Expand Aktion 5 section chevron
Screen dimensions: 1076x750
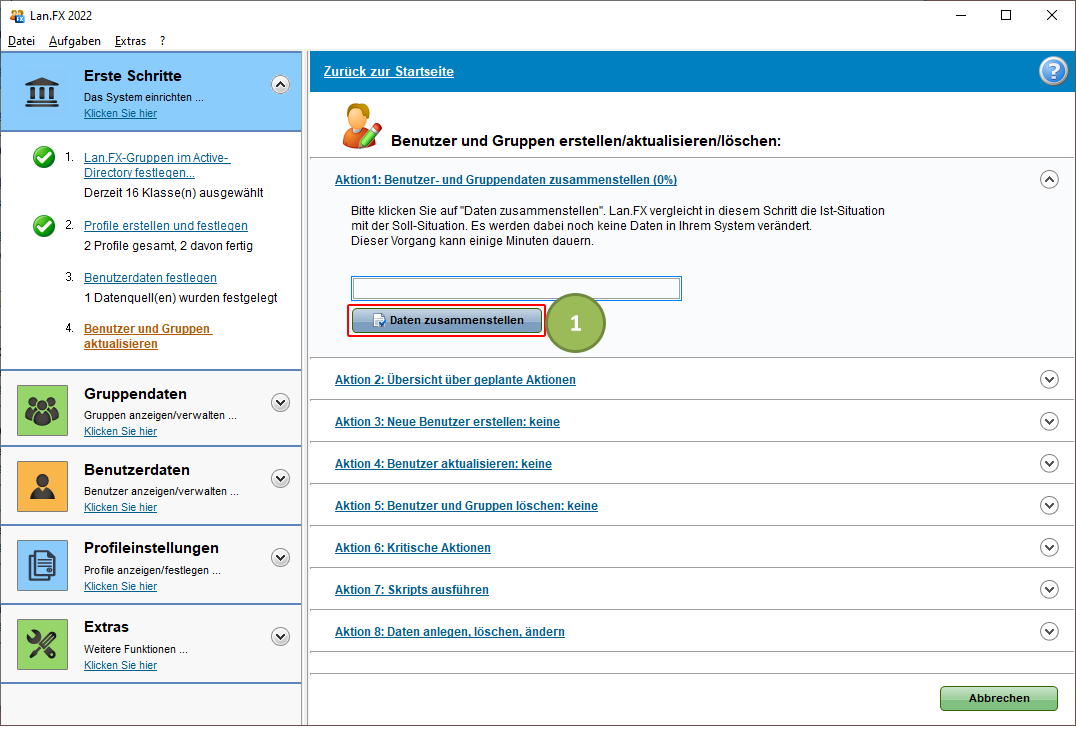[1049, 506]
